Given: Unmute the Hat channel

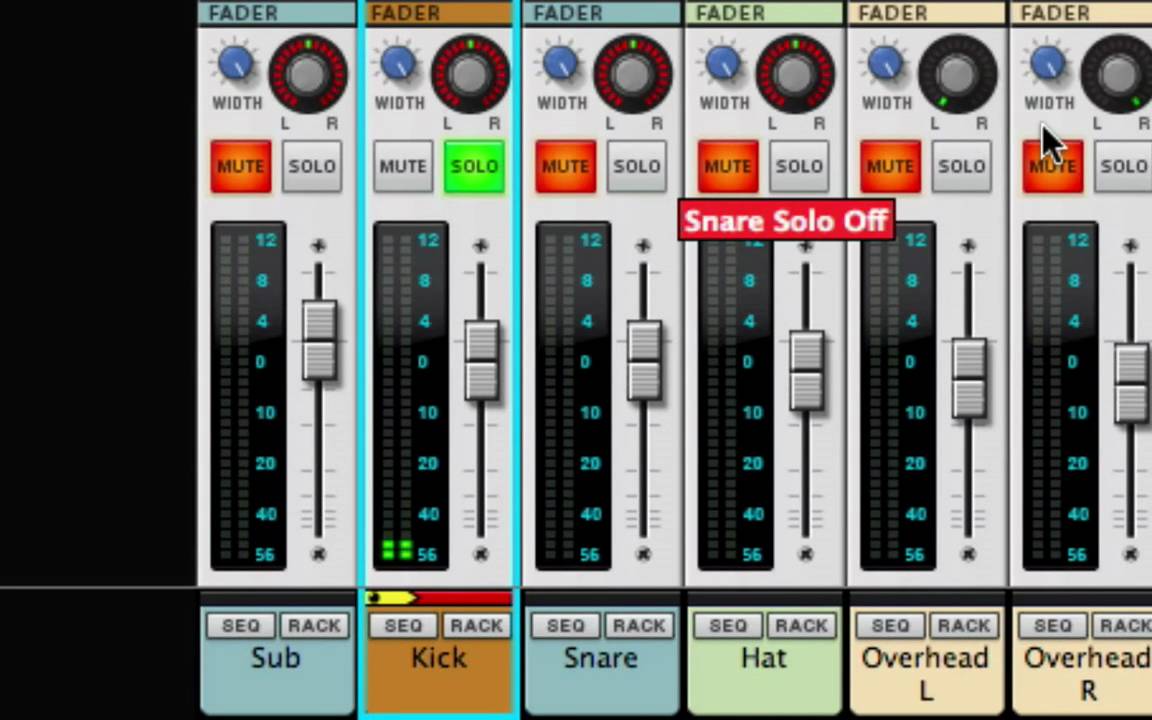Looking at the screenshot, I should point(728,167).
